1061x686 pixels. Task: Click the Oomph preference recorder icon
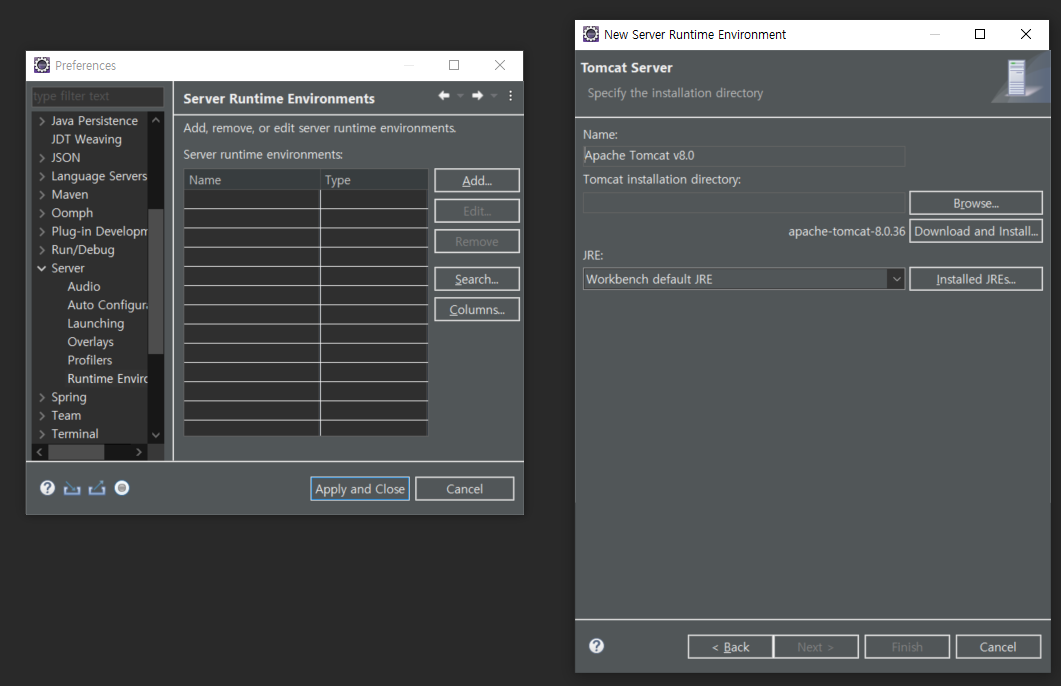122,488
